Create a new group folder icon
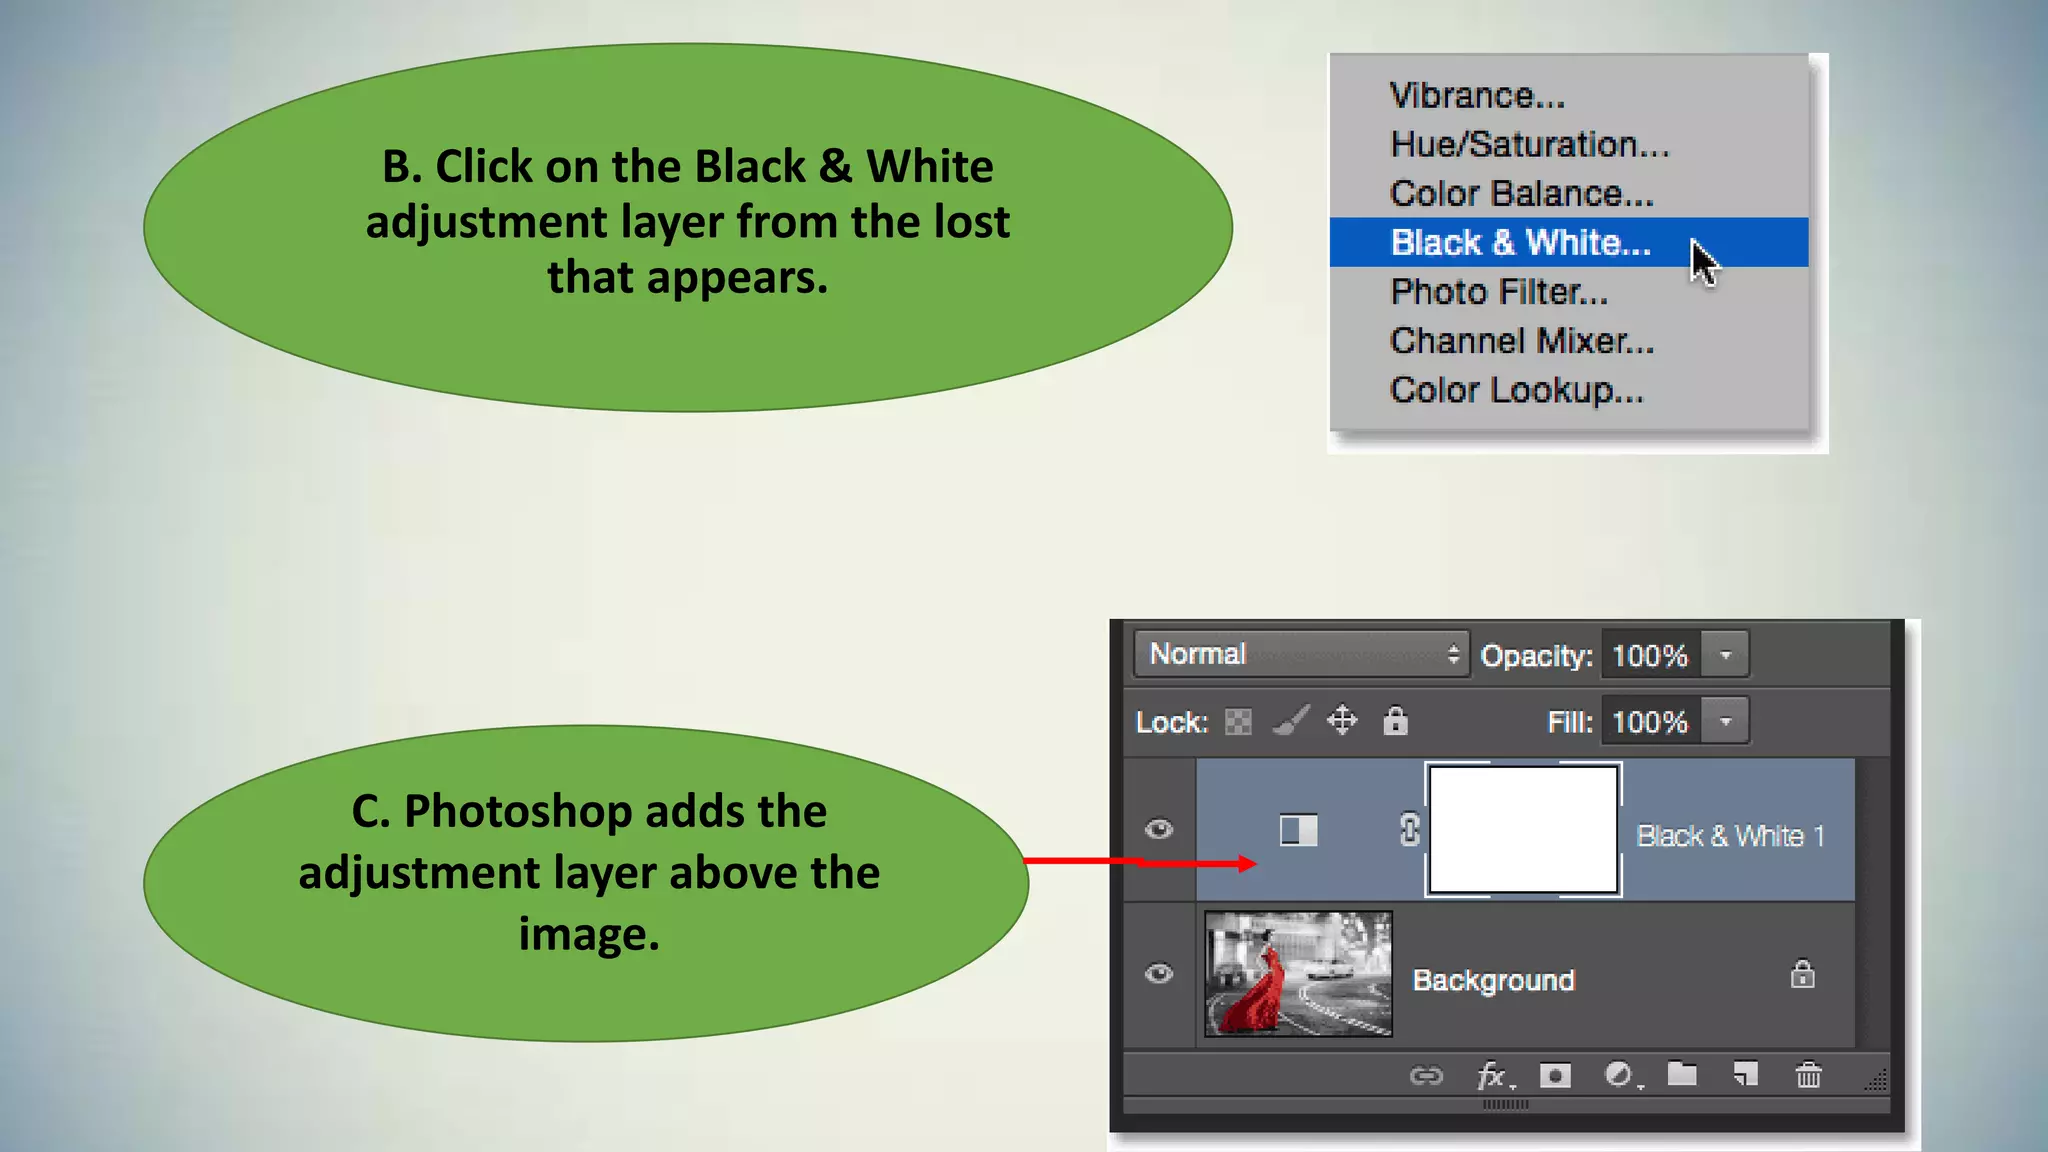The image size is (2048, 1152). coord(1682,1075)
